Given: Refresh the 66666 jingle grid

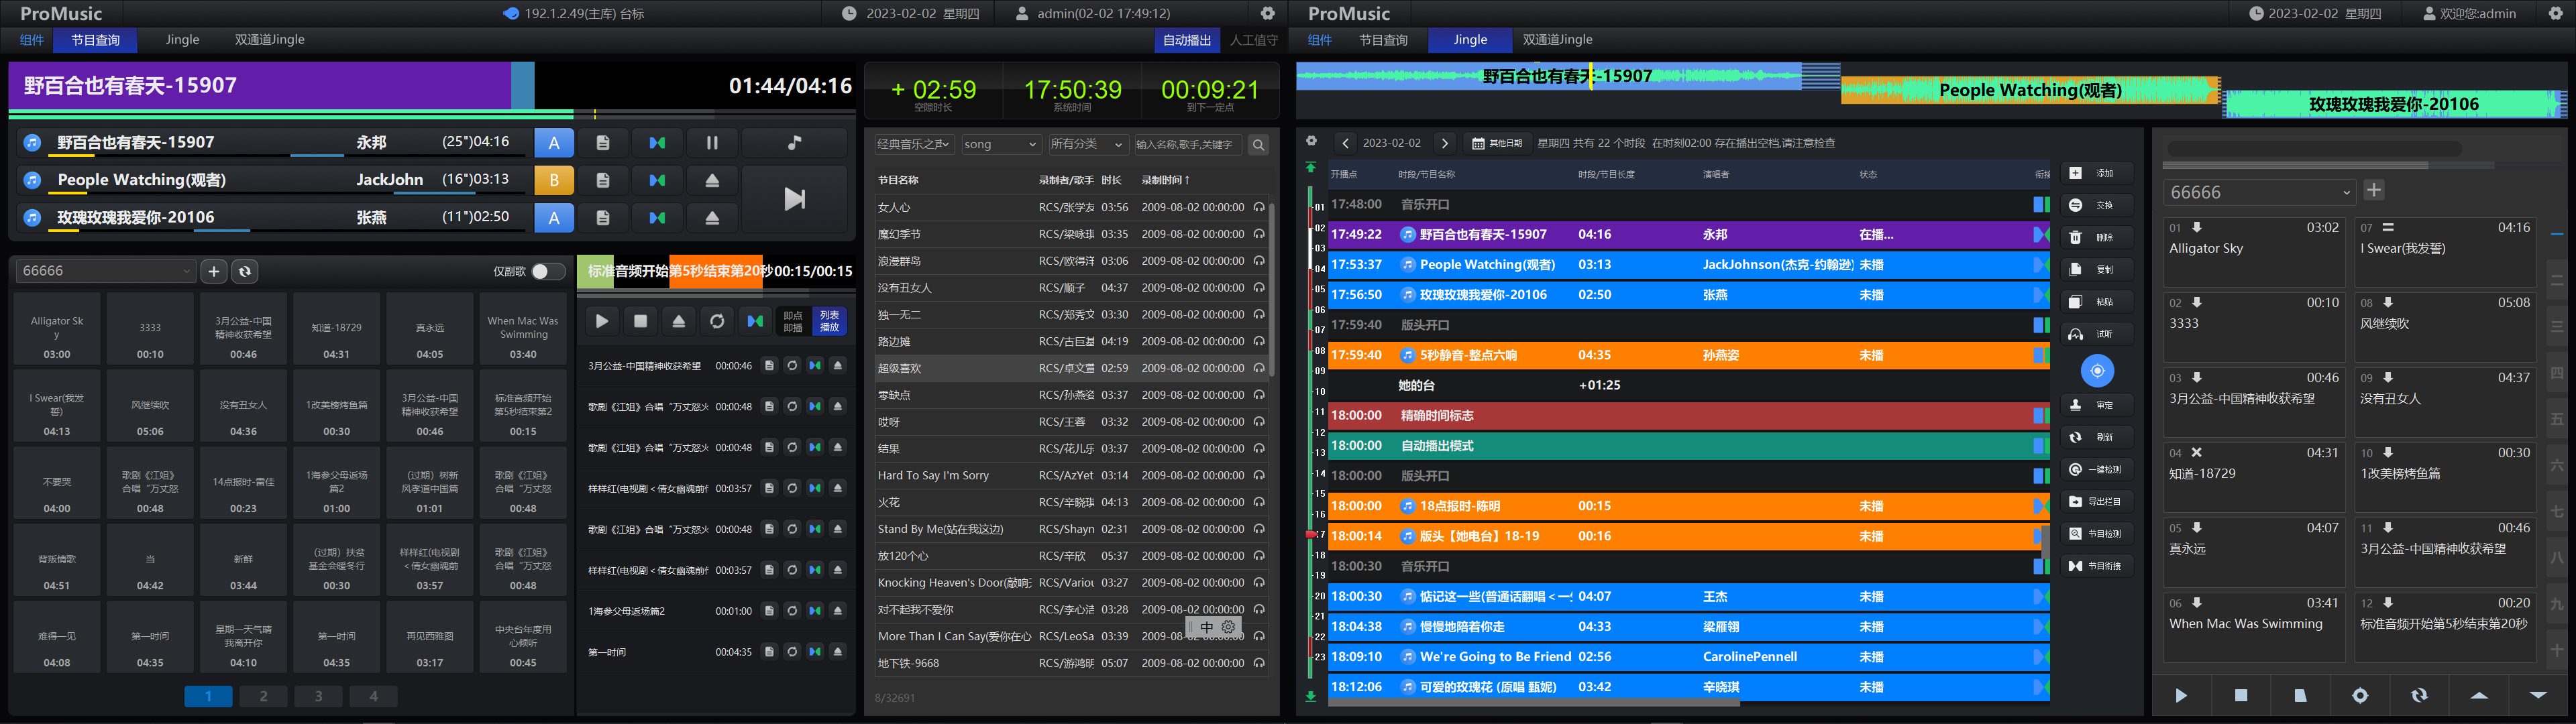Looking at the screenshot, I should (245, 271).
